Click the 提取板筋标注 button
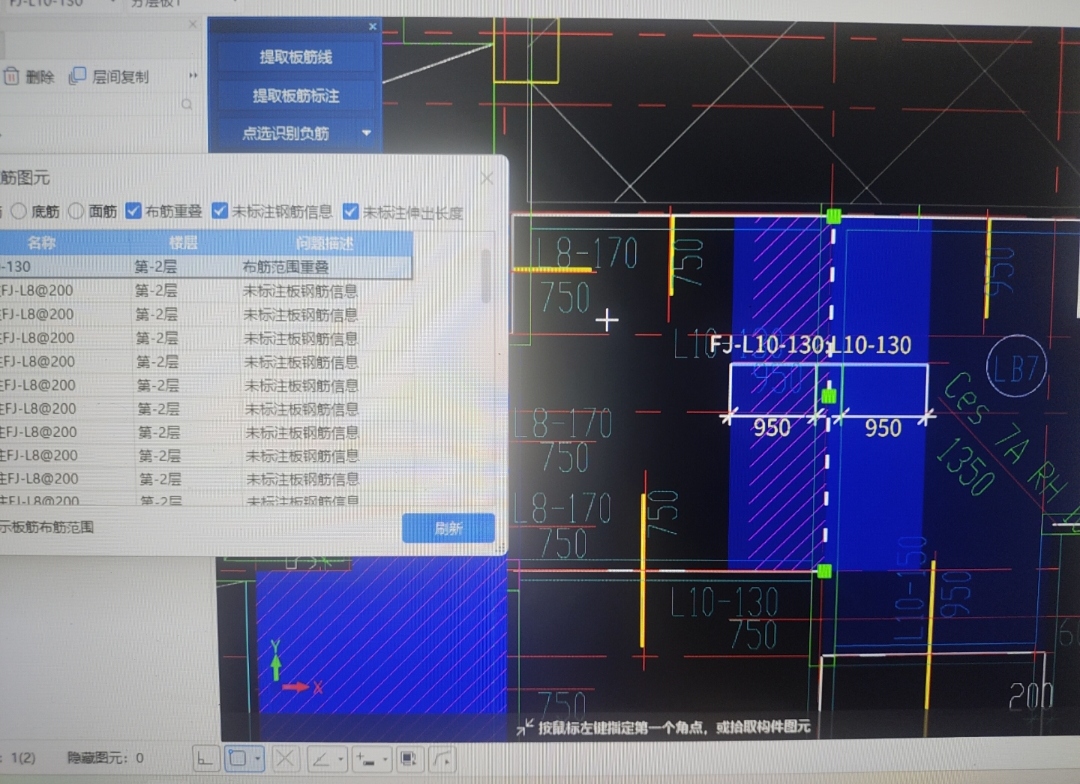1080x784 pixels. [x=295, y=96]
